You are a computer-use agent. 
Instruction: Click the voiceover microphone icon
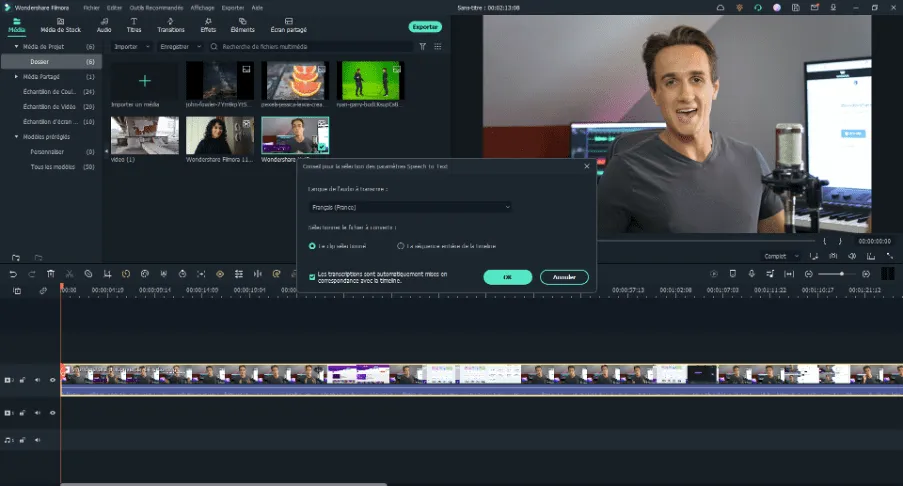(x=751, y=274)
